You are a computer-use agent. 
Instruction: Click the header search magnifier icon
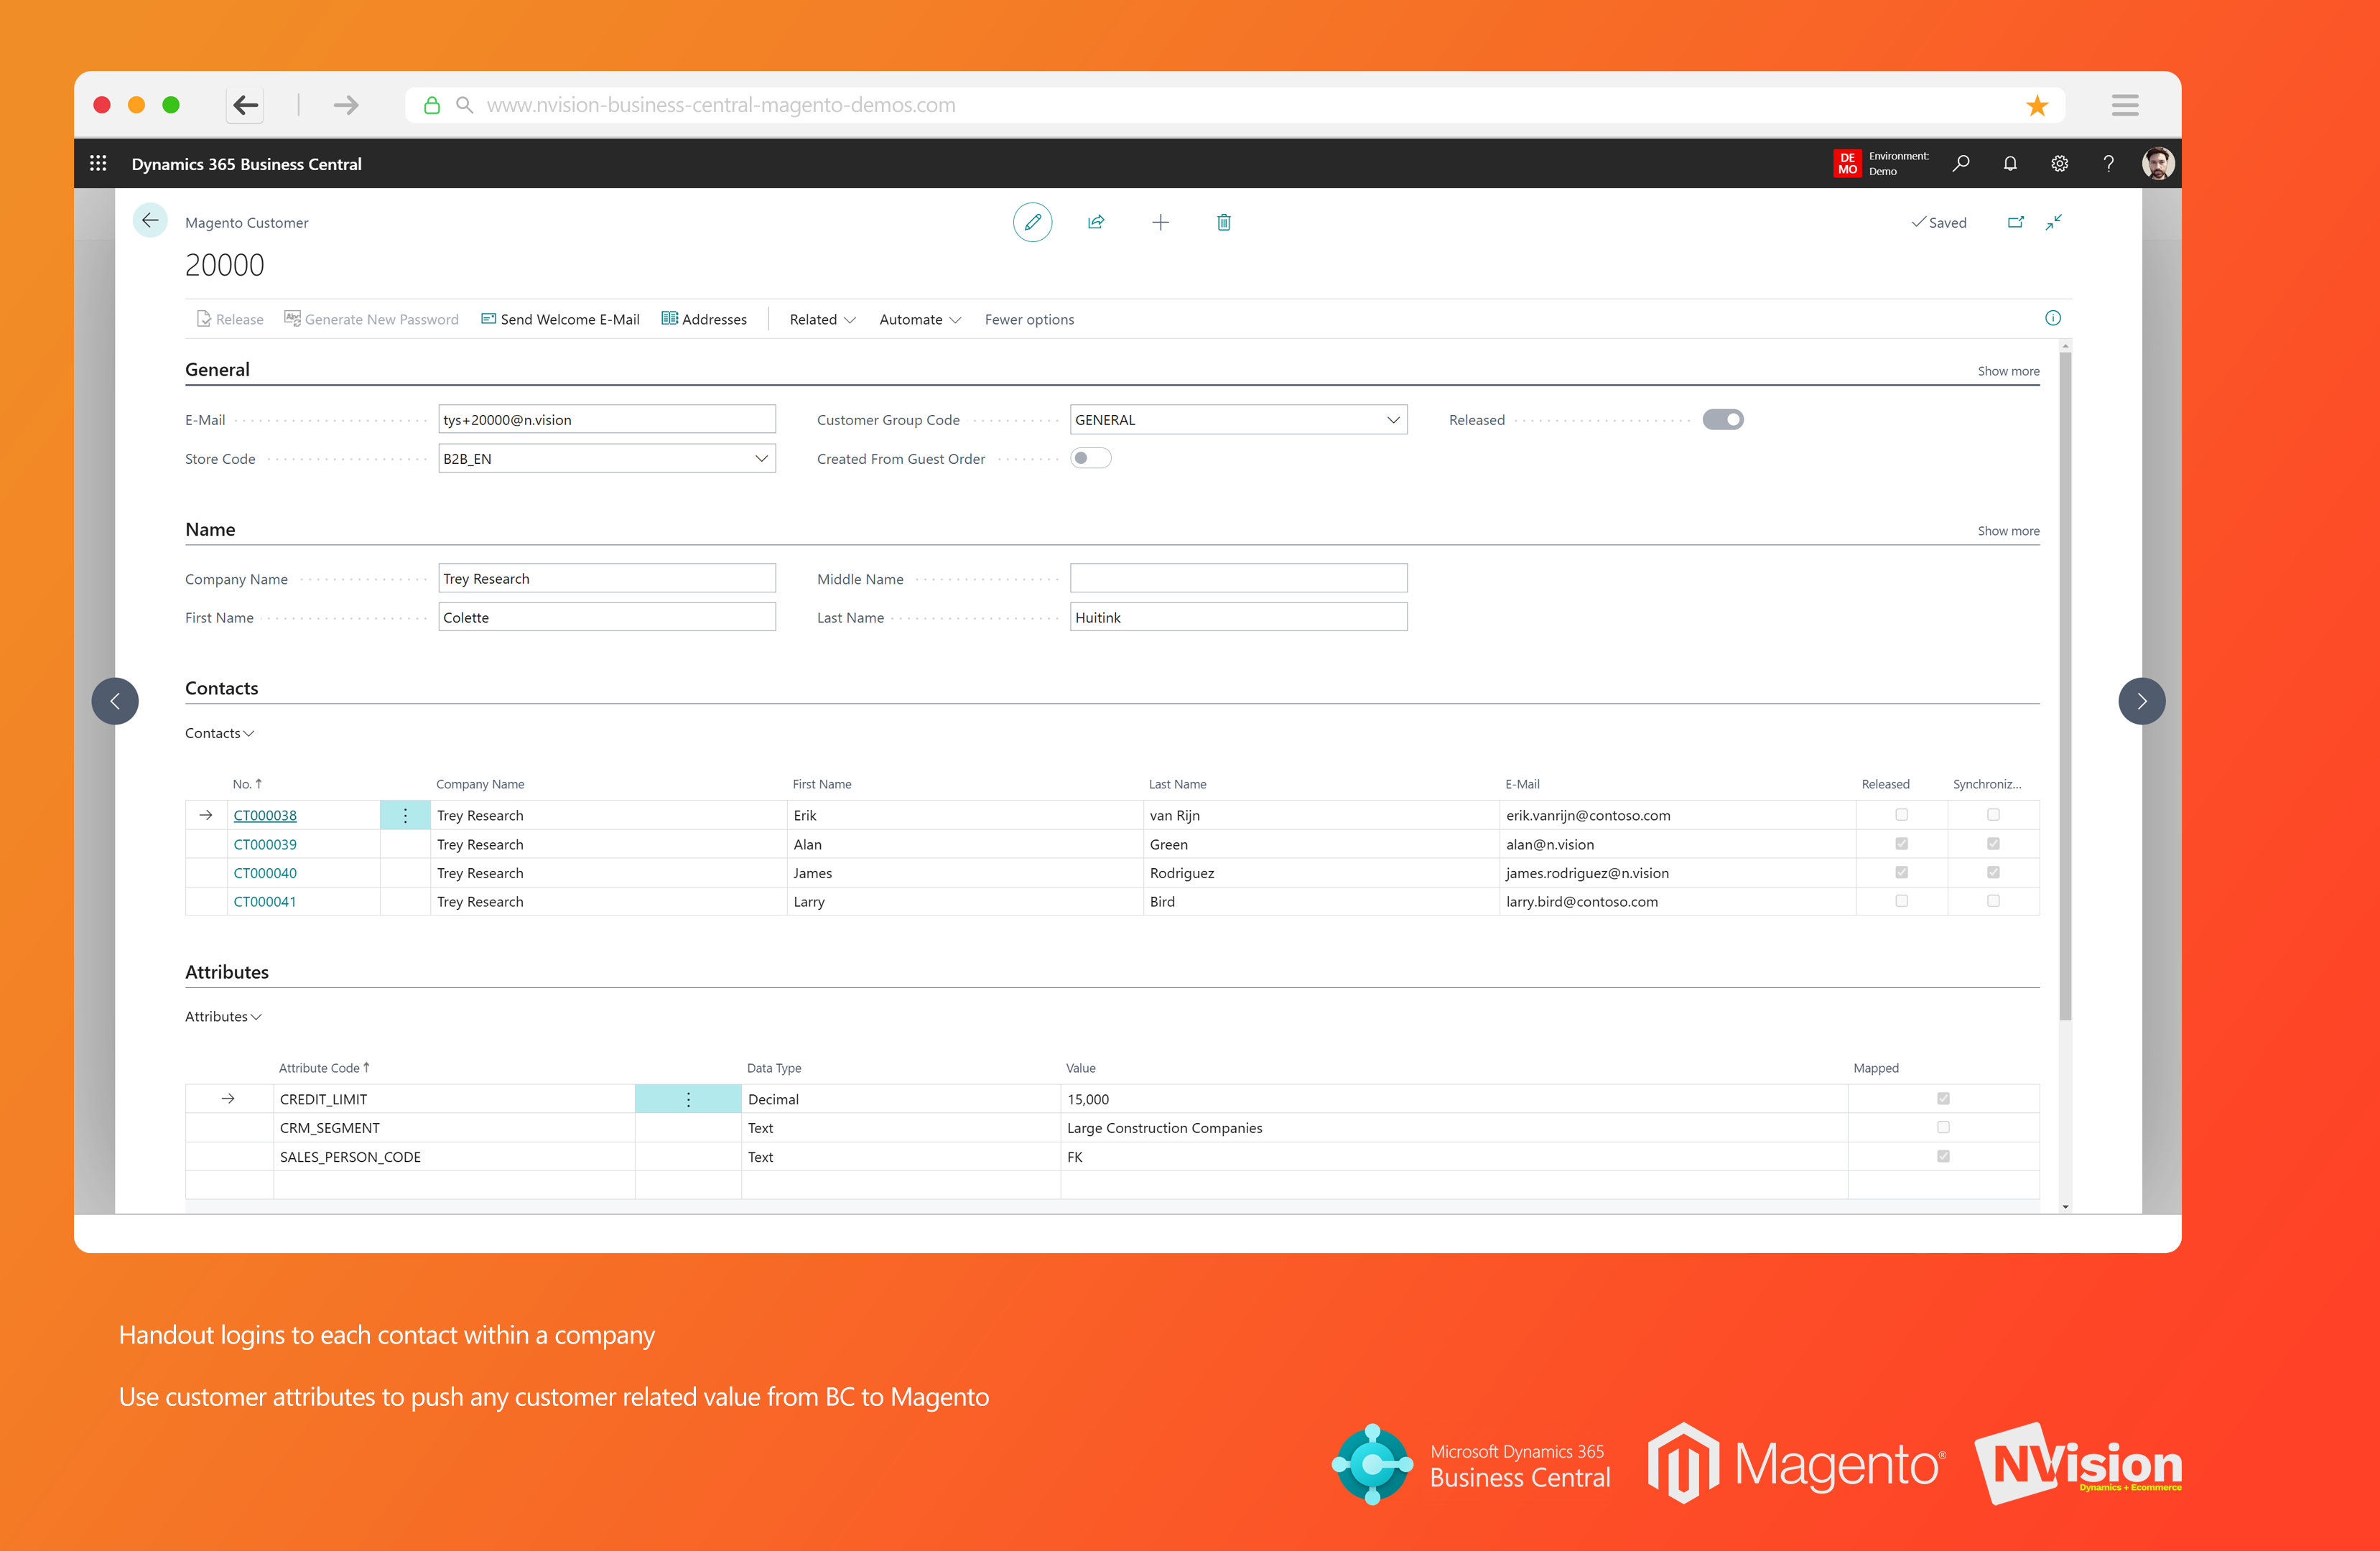tap(1961, 163)
